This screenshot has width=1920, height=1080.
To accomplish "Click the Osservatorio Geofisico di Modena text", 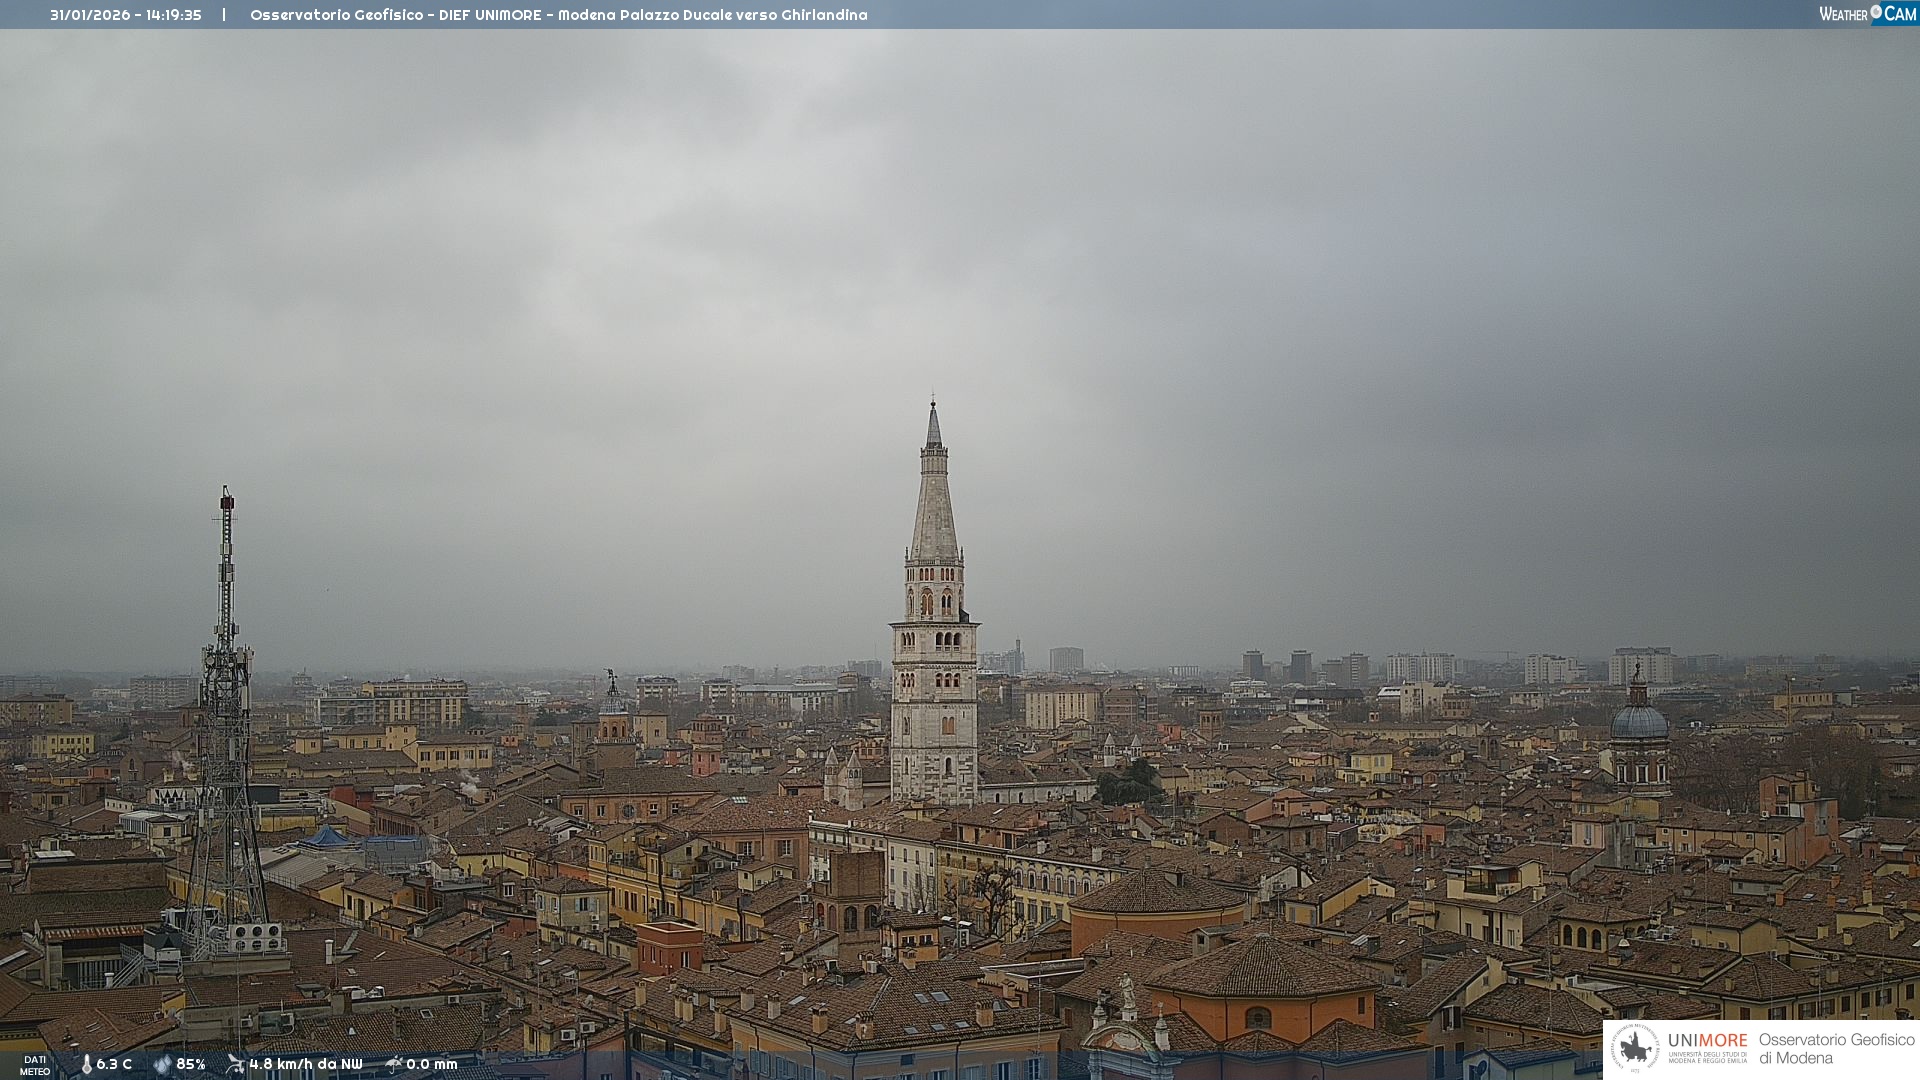I will click(1836, 1049).
